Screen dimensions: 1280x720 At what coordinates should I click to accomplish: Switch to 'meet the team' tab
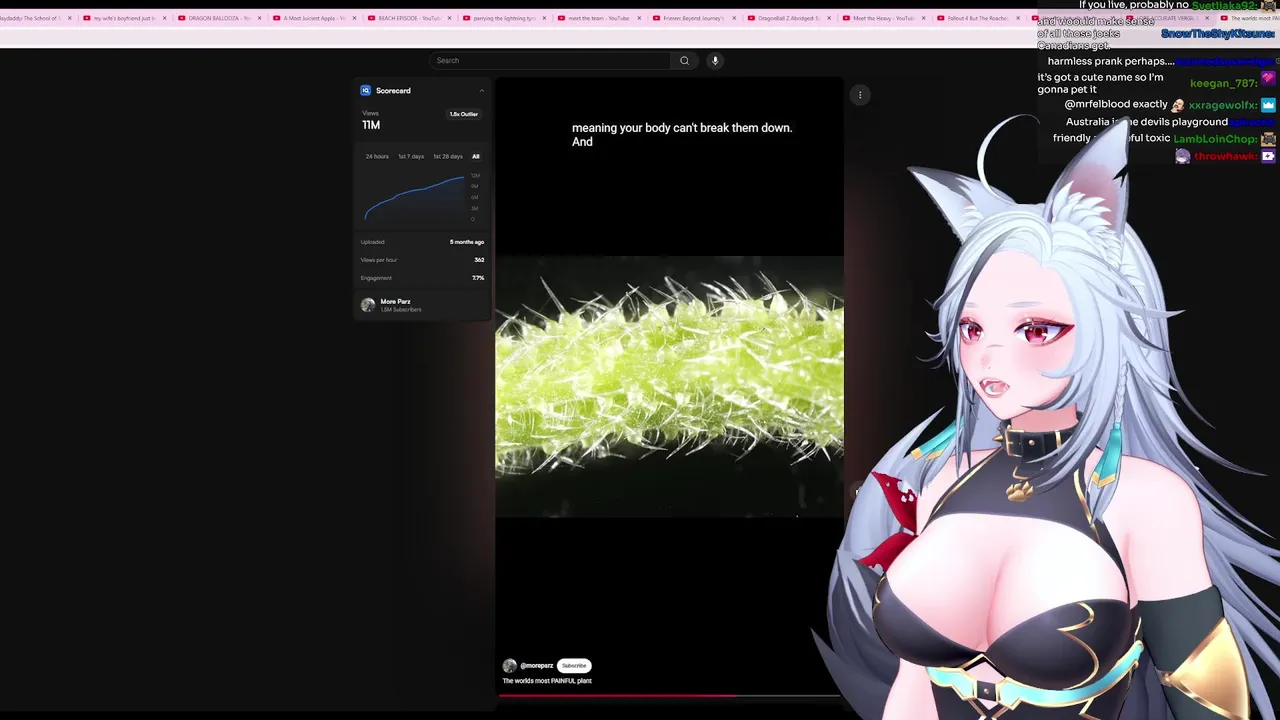click(x=599, y=18)
